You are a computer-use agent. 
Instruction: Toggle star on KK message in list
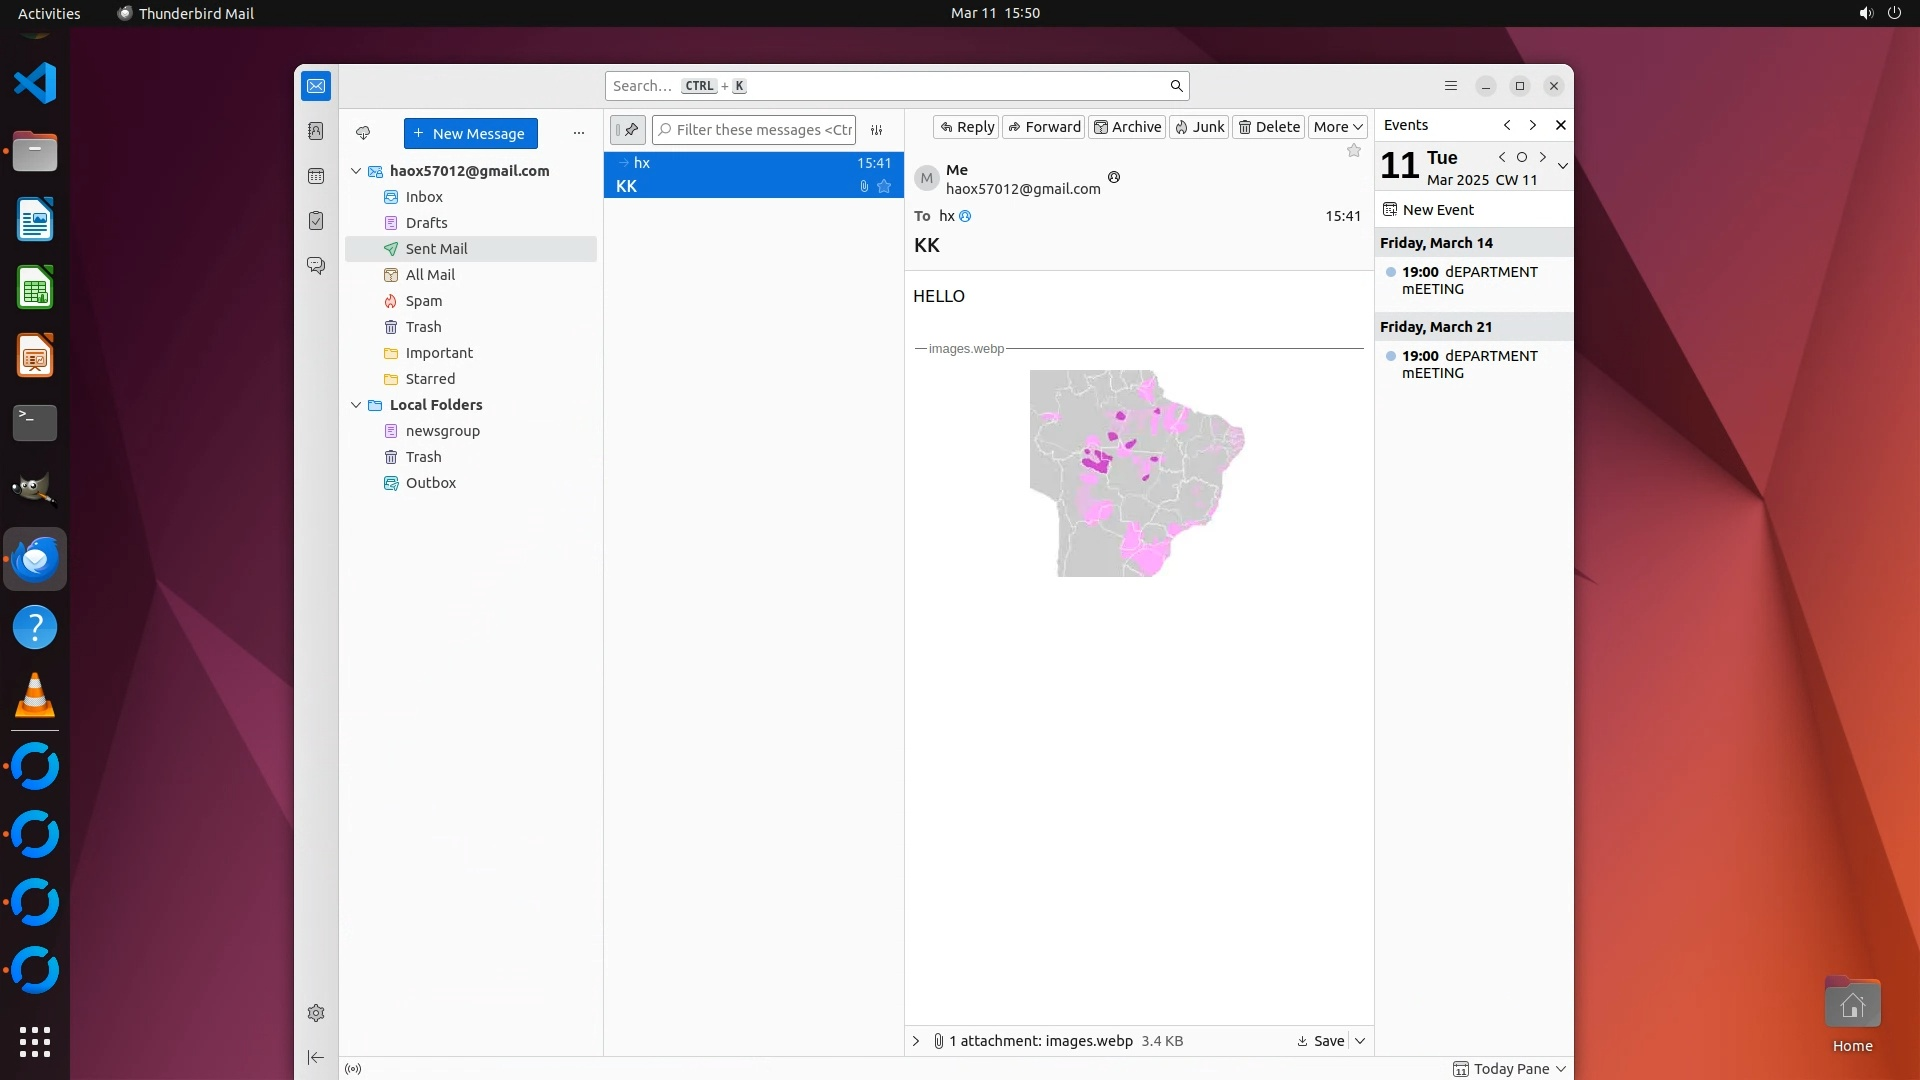884,186
